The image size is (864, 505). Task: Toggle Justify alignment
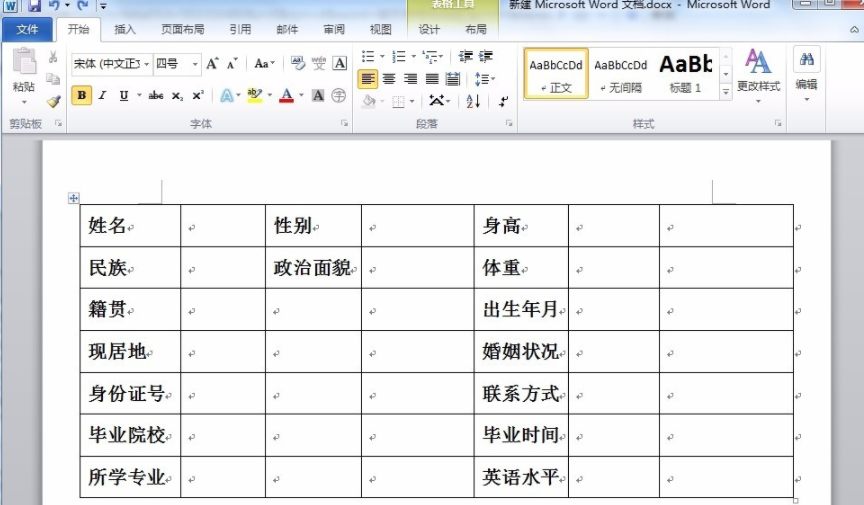tap(432, 79)
